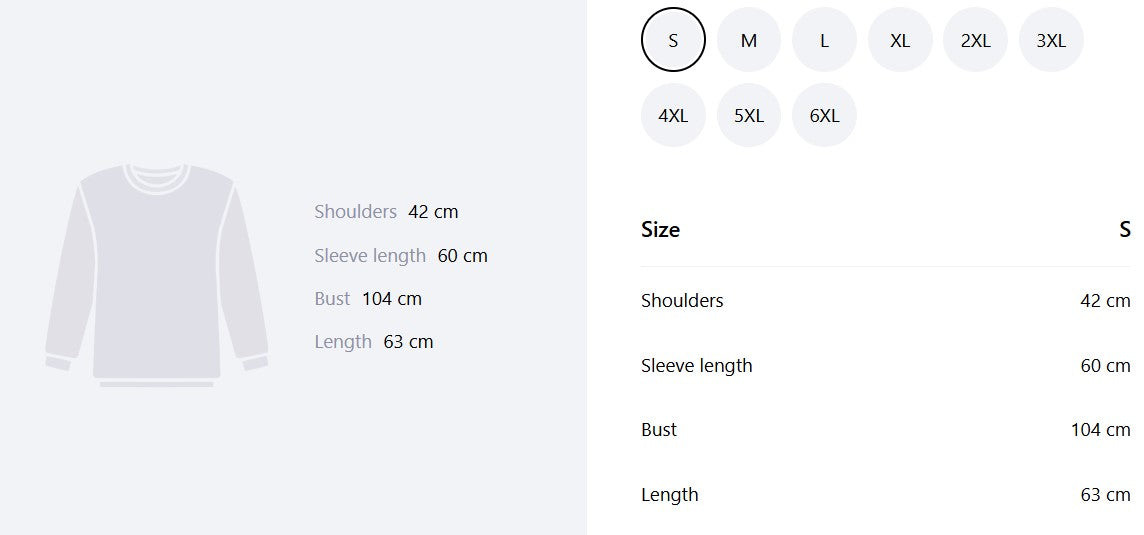Choose the 3XL size option
Screen dimensions: 1144x535
coord(1051,39)
